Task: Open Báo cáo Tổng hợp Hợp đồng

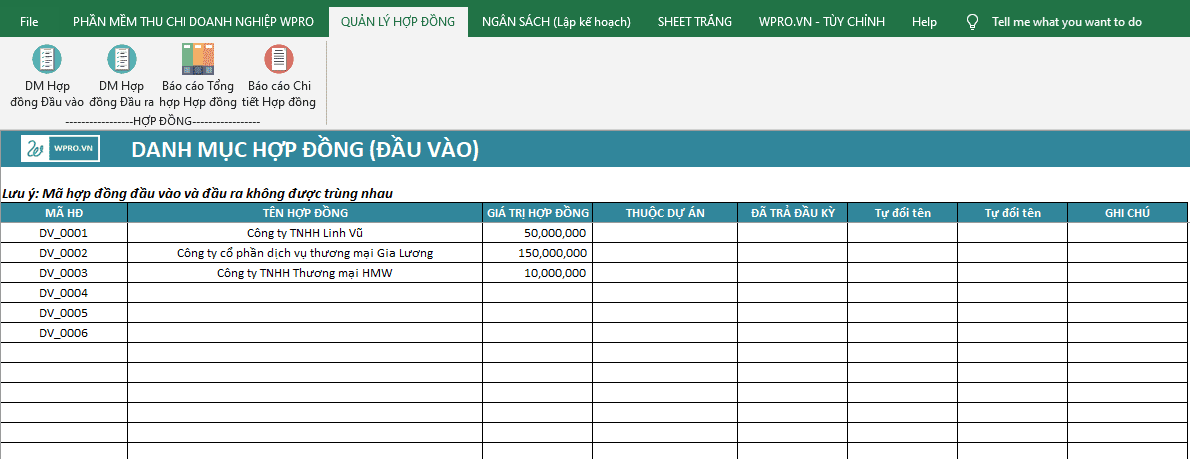Action: click(x=198, y=77)
